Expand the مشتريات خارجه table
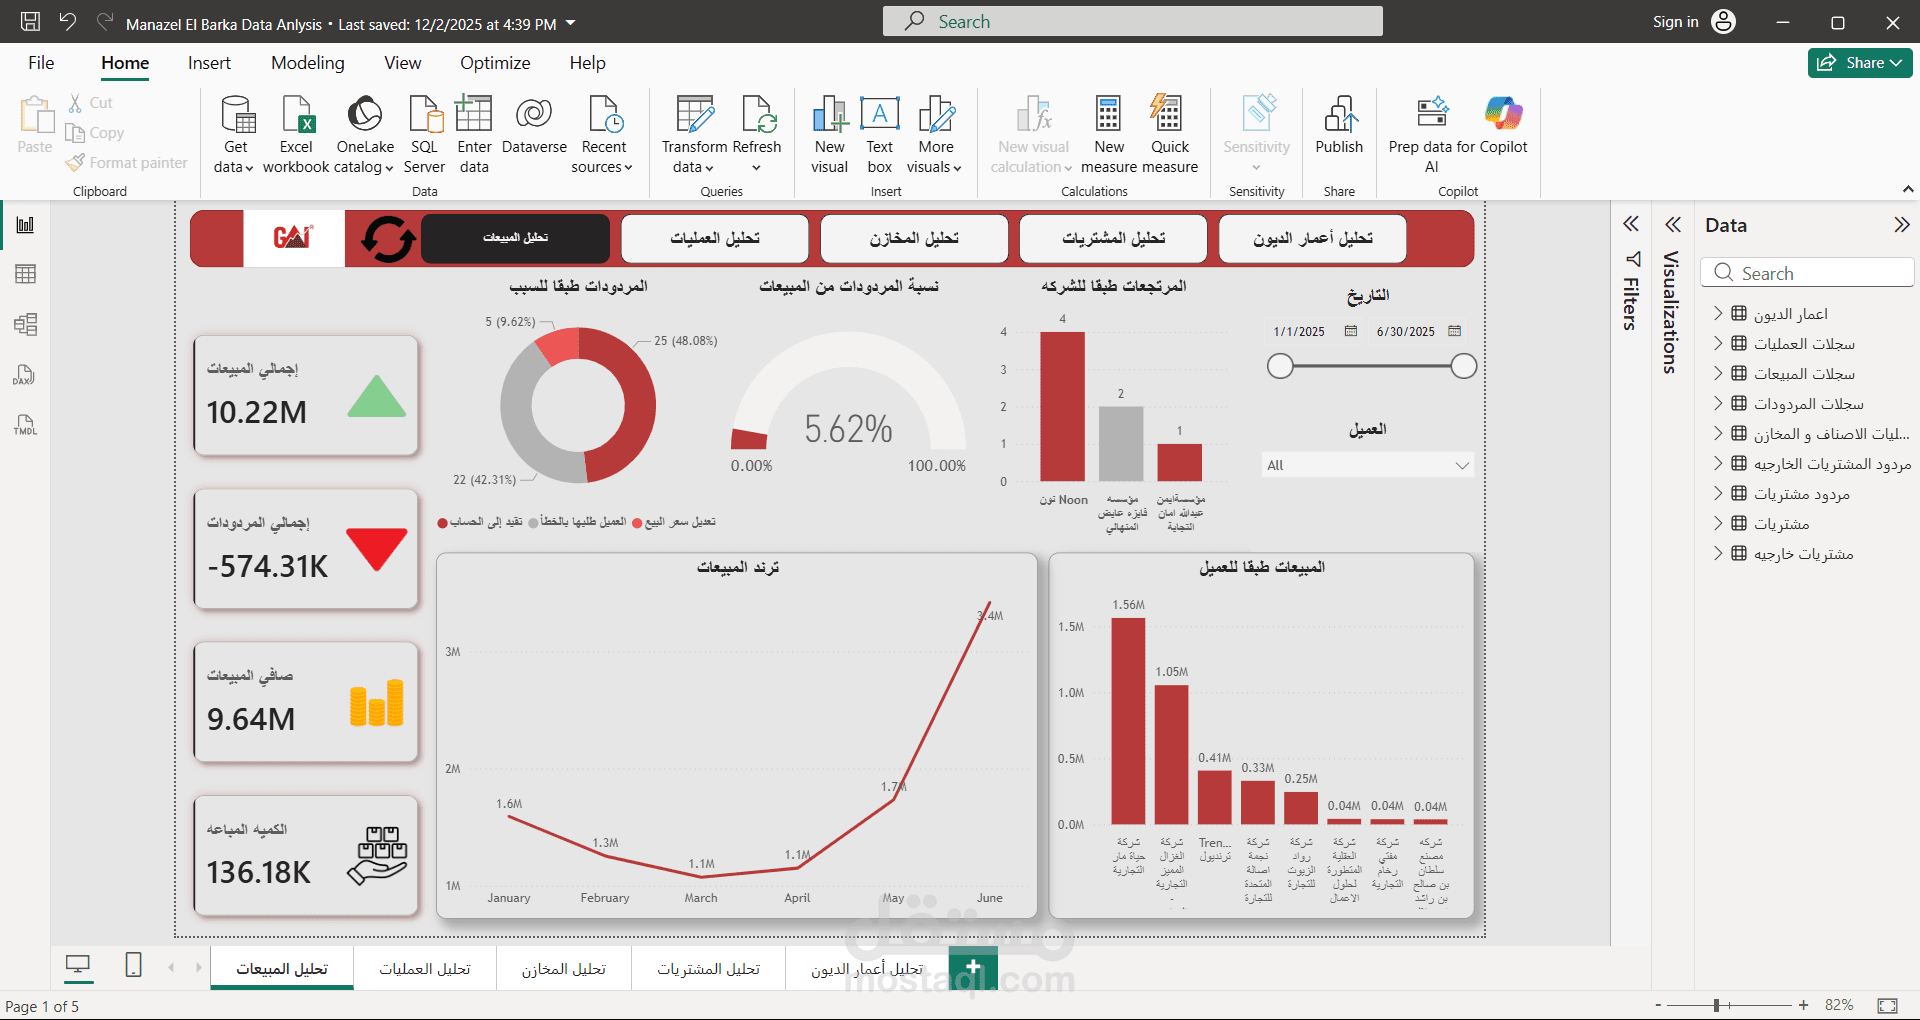The height and width of the screenshot is (1020, 1920). [x=1718, y=553]
